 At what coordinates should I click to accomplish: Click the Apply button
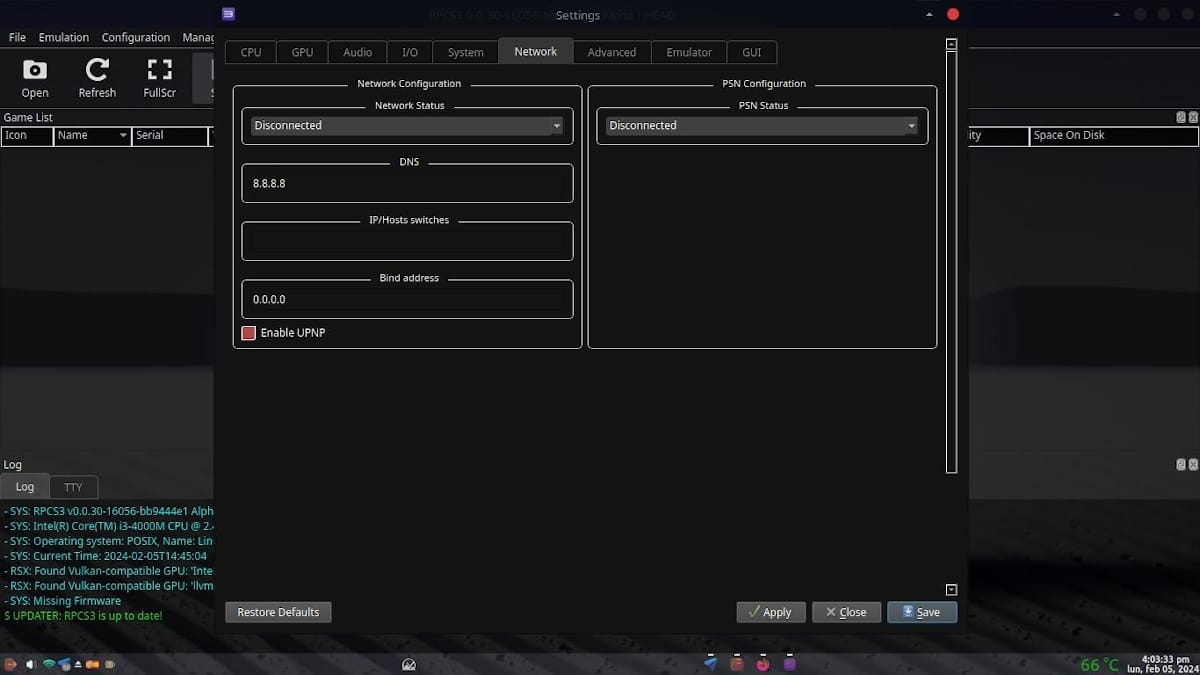tap(769, 612)
